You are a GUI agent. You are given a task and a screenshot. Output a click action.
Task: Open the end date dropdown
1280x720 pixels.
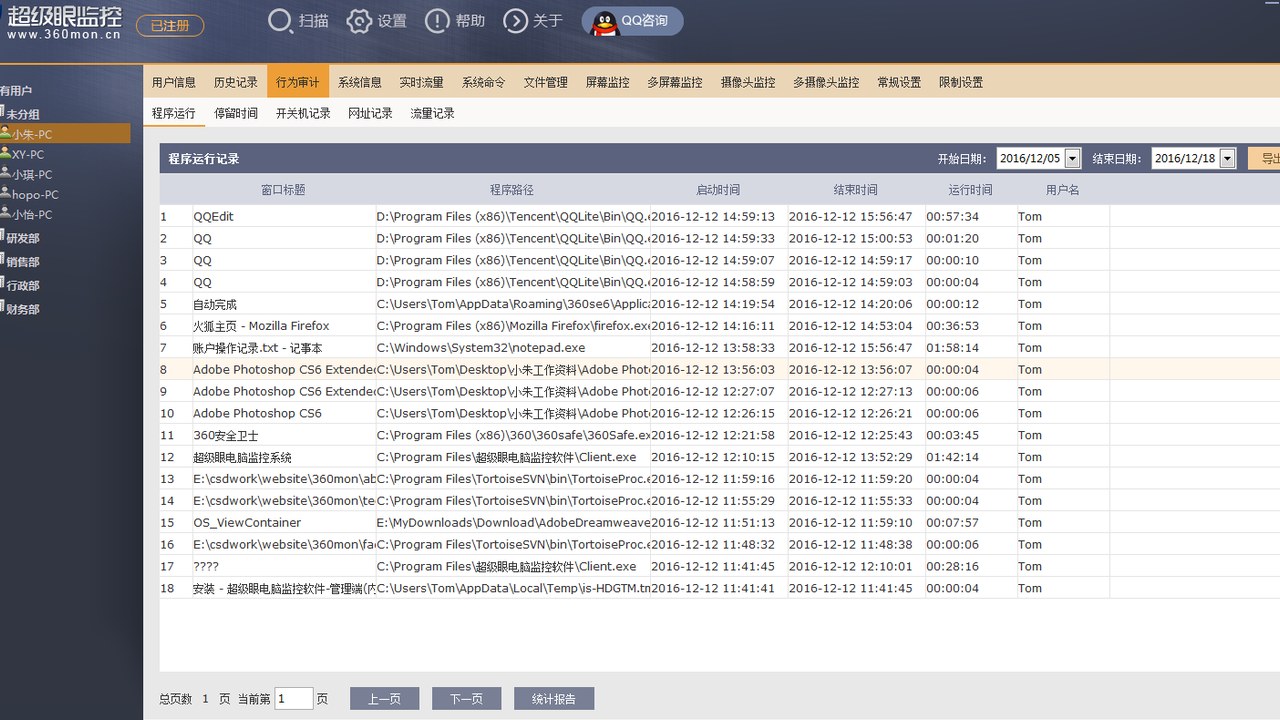click(x=1227, y=158)
